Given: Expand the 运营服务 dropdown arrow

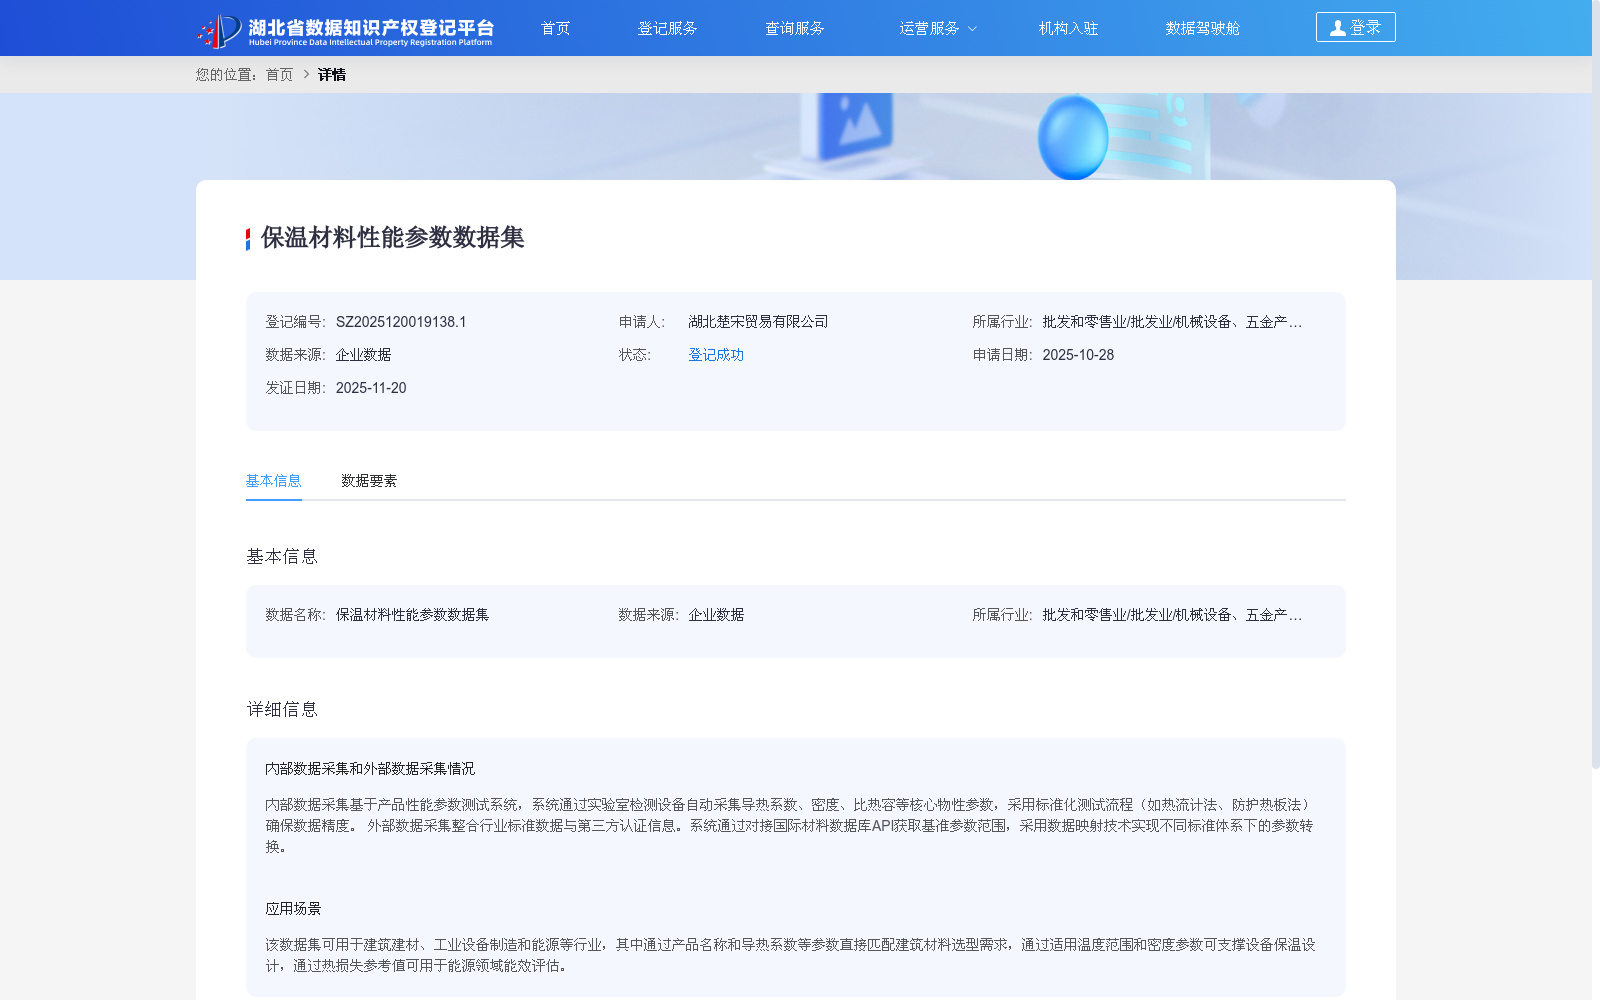Looking at the screenshot, I should click(972, 29).
